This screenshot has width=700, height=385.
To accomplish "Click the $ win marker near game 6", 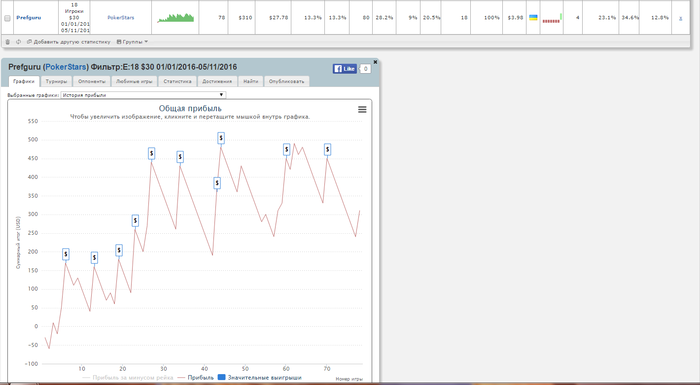I will (66, 254).
